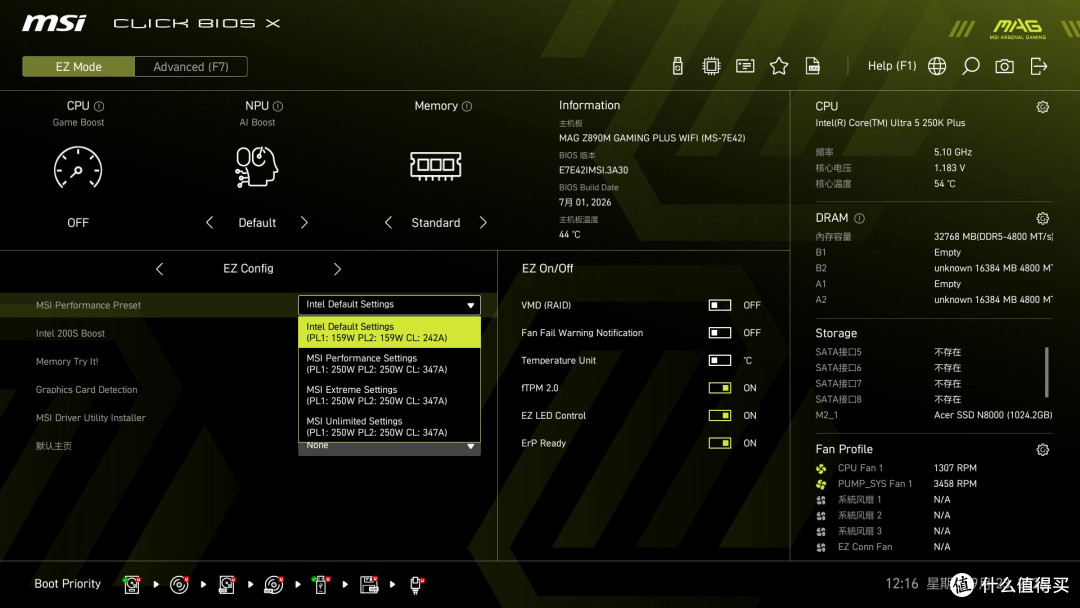The image size is (1080, 608).
Task: Toggle Fan Fail Warning Notification switch
Action: coord(720,333)
